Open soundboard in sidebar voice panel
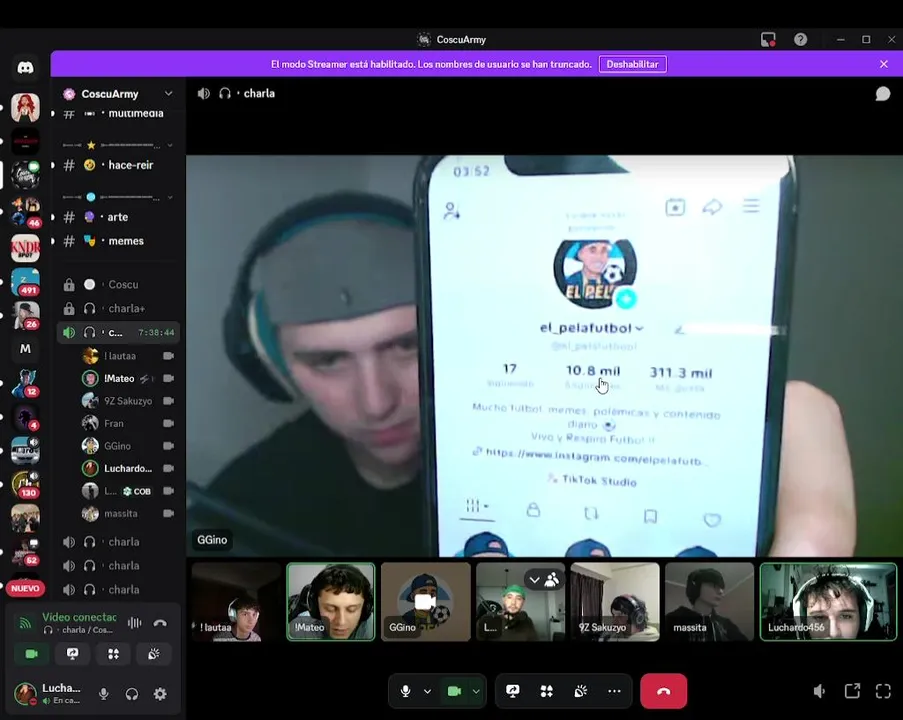903x720 pixels. click(154, 654)
